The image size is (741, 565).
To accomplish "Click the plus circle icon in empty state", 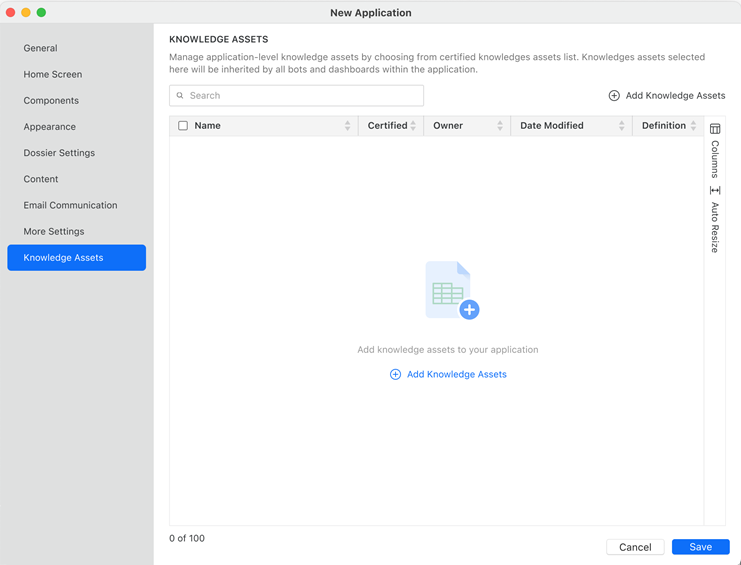I will tap(395, 374).
